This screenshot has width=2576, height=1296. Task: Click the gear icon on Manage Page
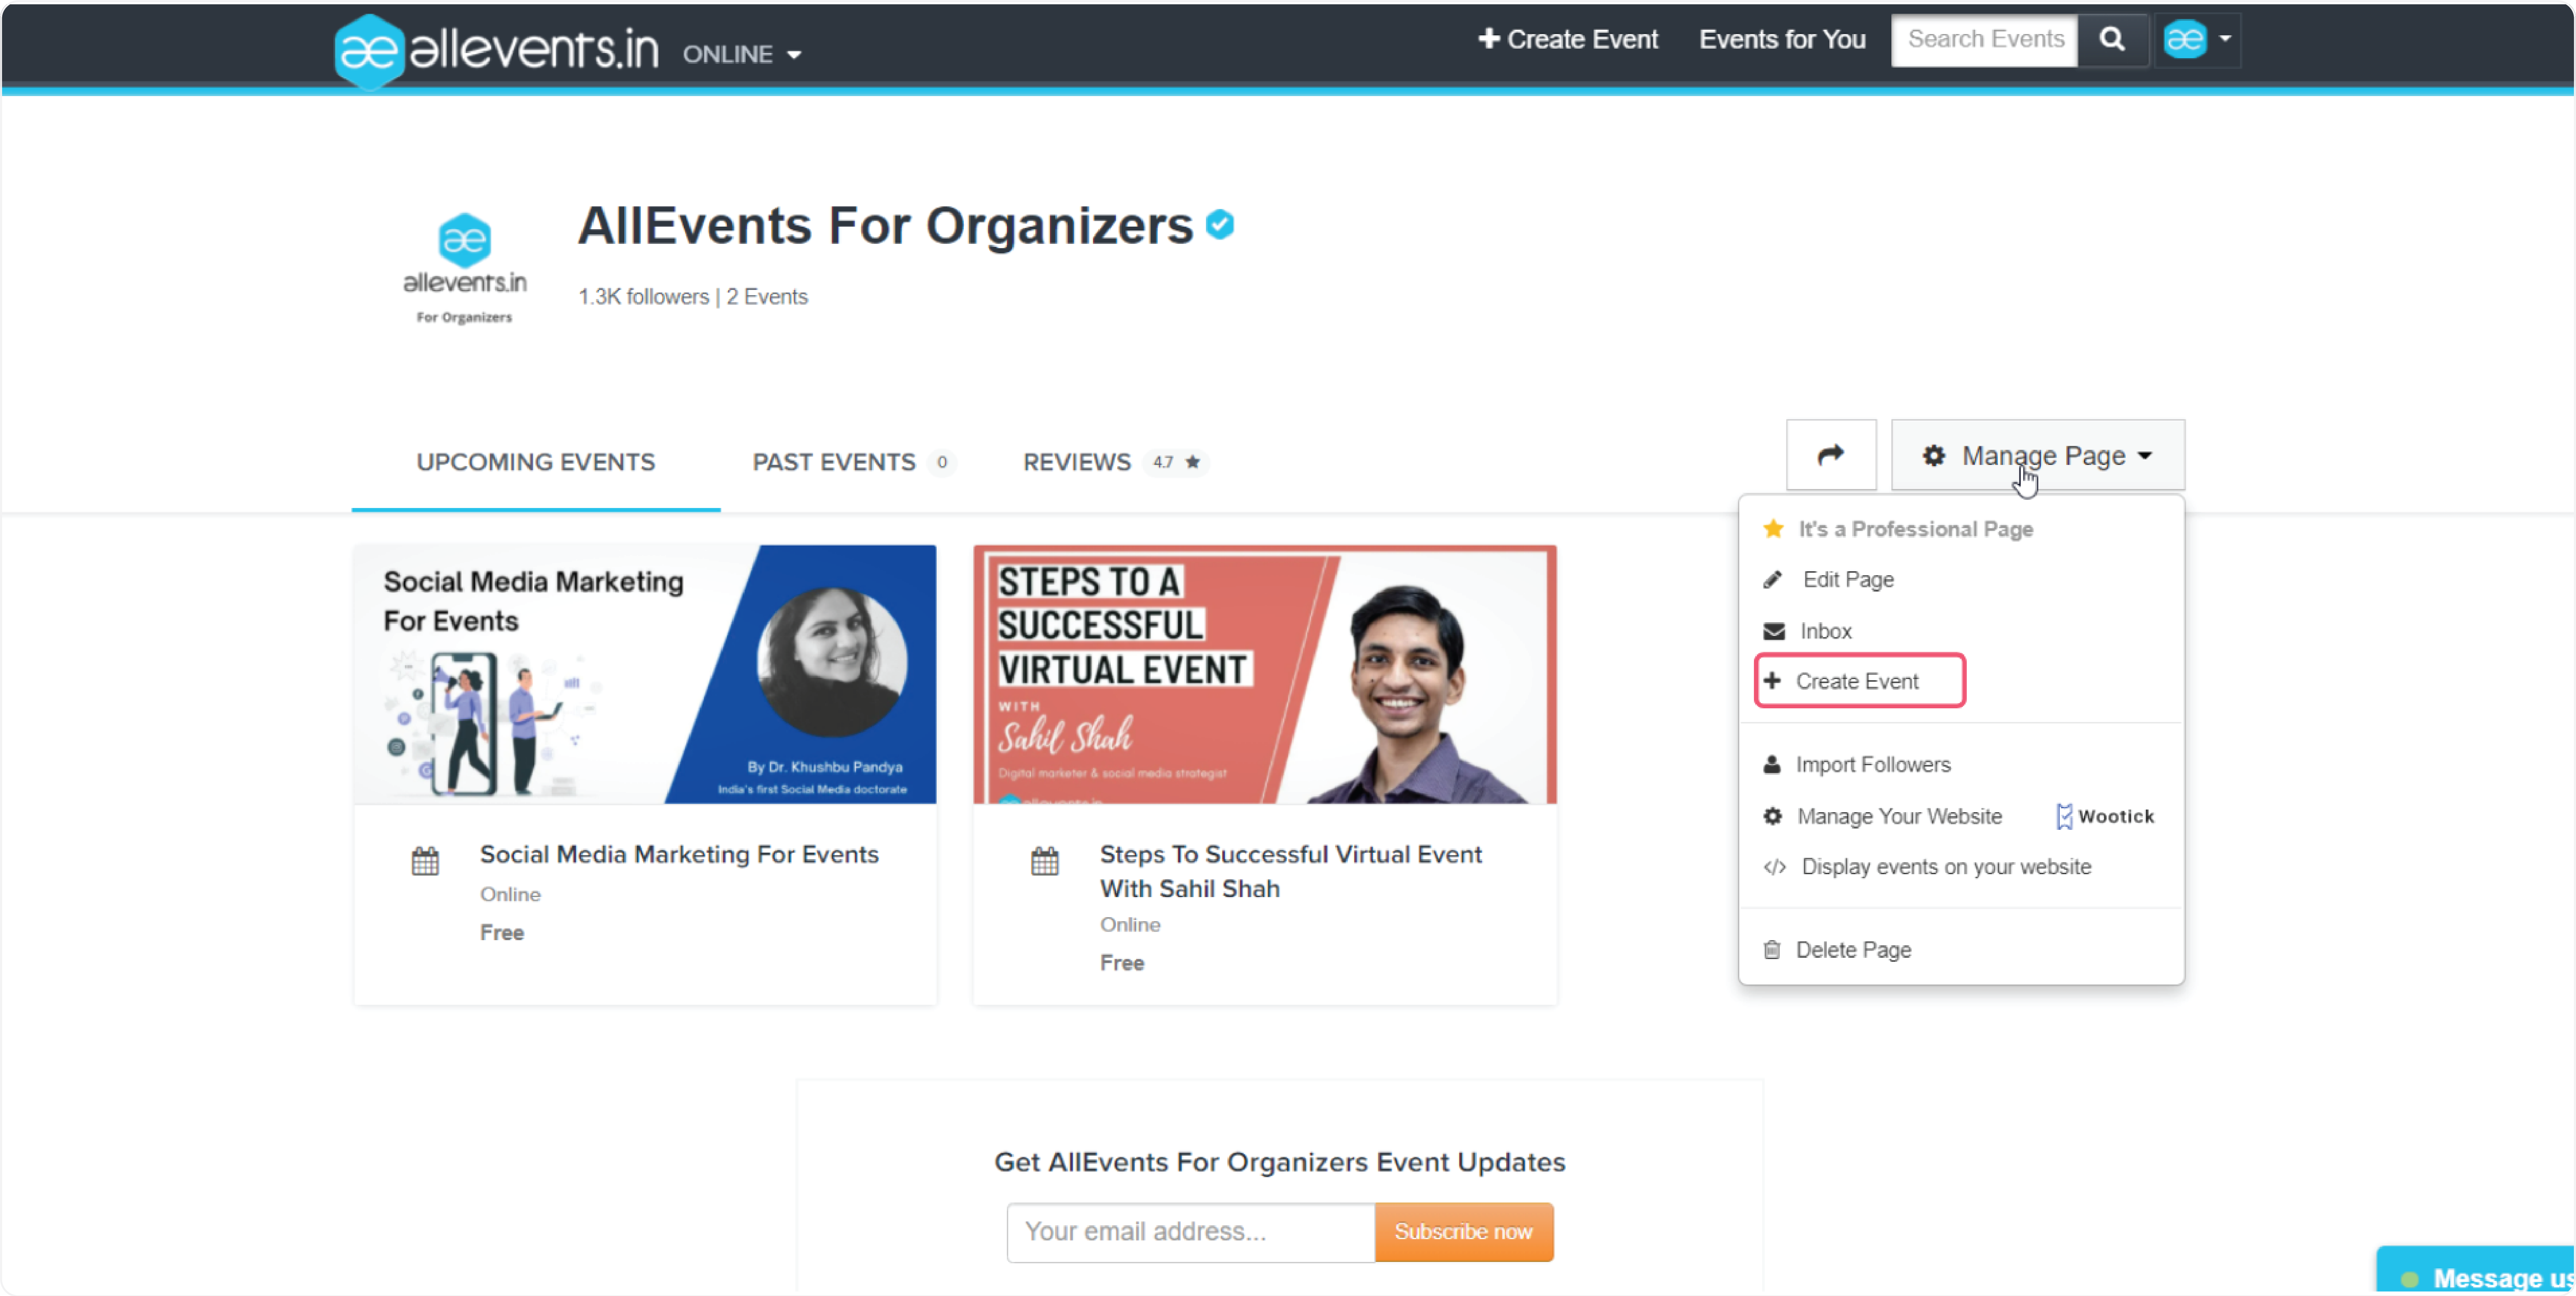[x=1933, y=456]
